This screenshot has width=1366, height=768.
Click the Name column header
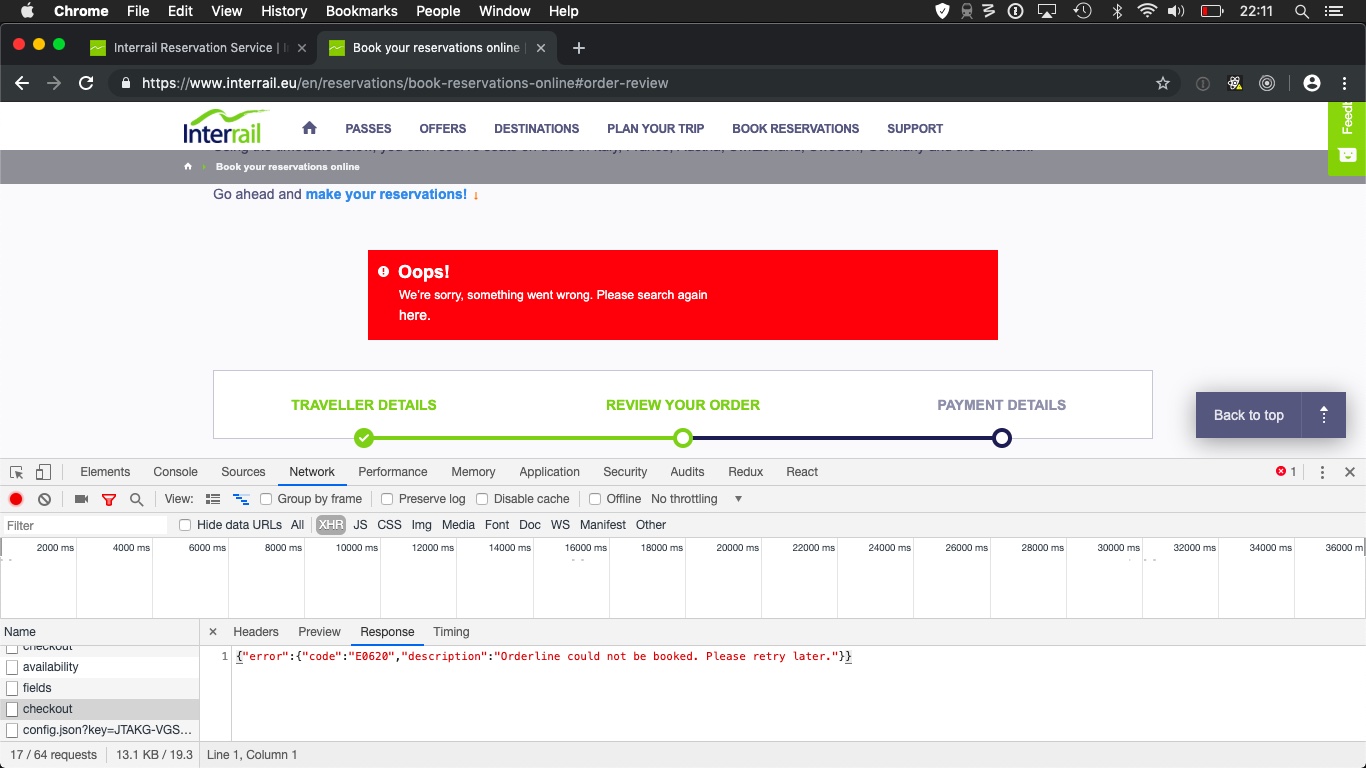coord(100,632)
